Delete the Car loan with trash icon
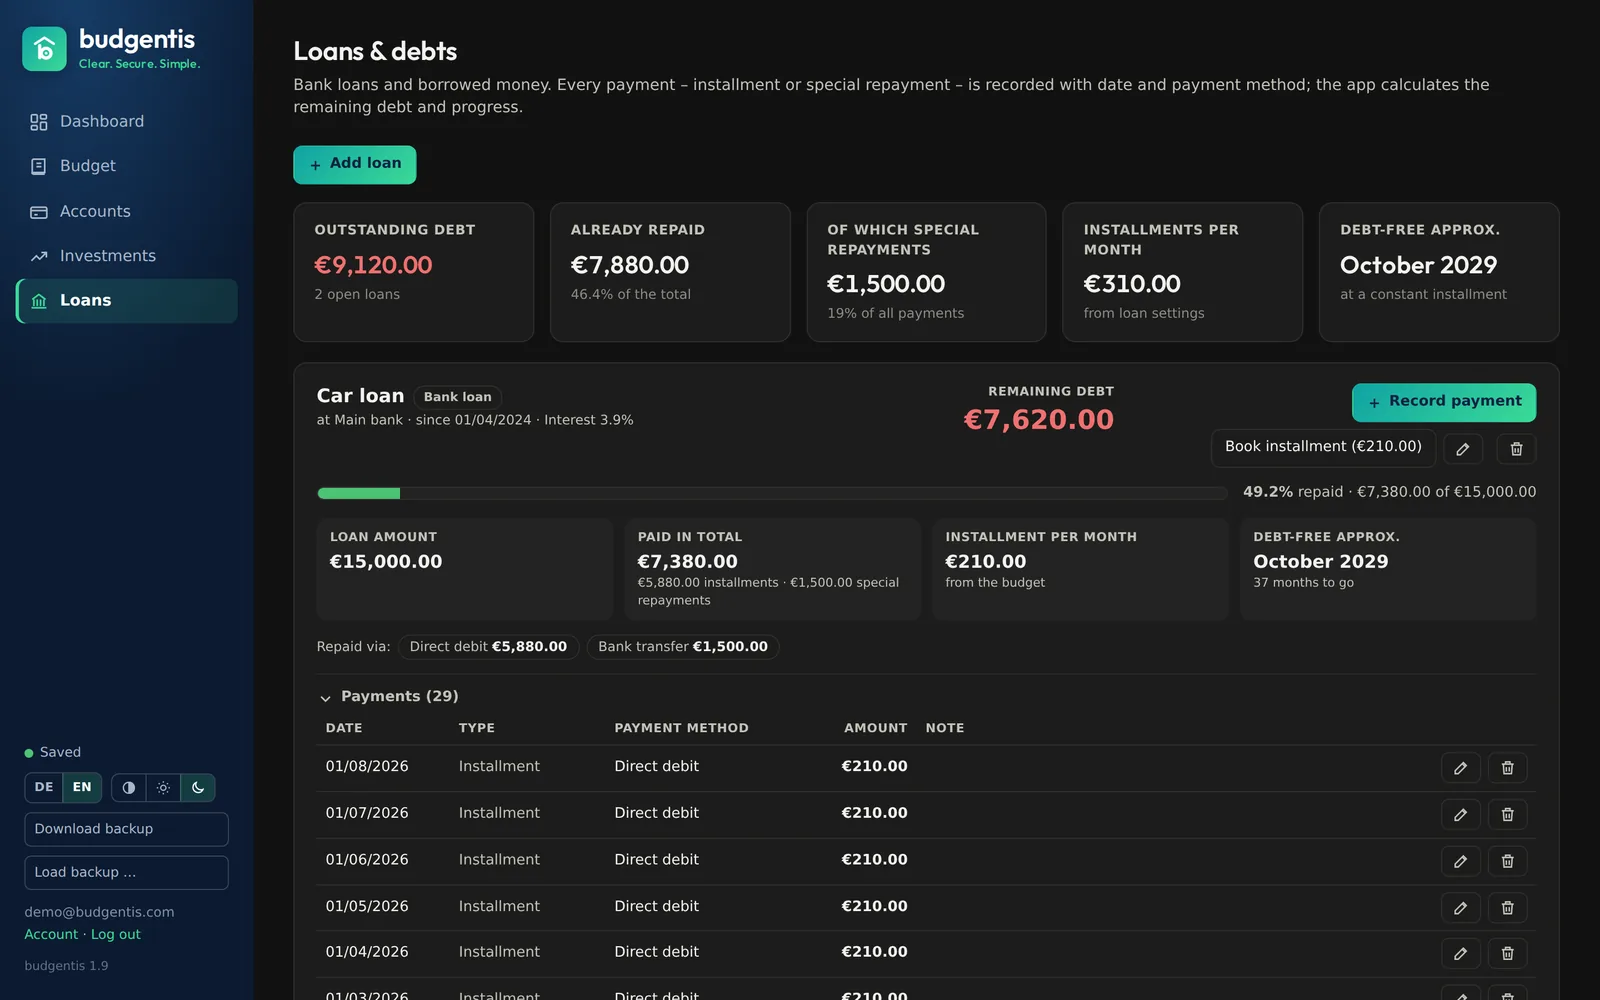This screenshot has width=1600, height=1000. coord(1516,449)
